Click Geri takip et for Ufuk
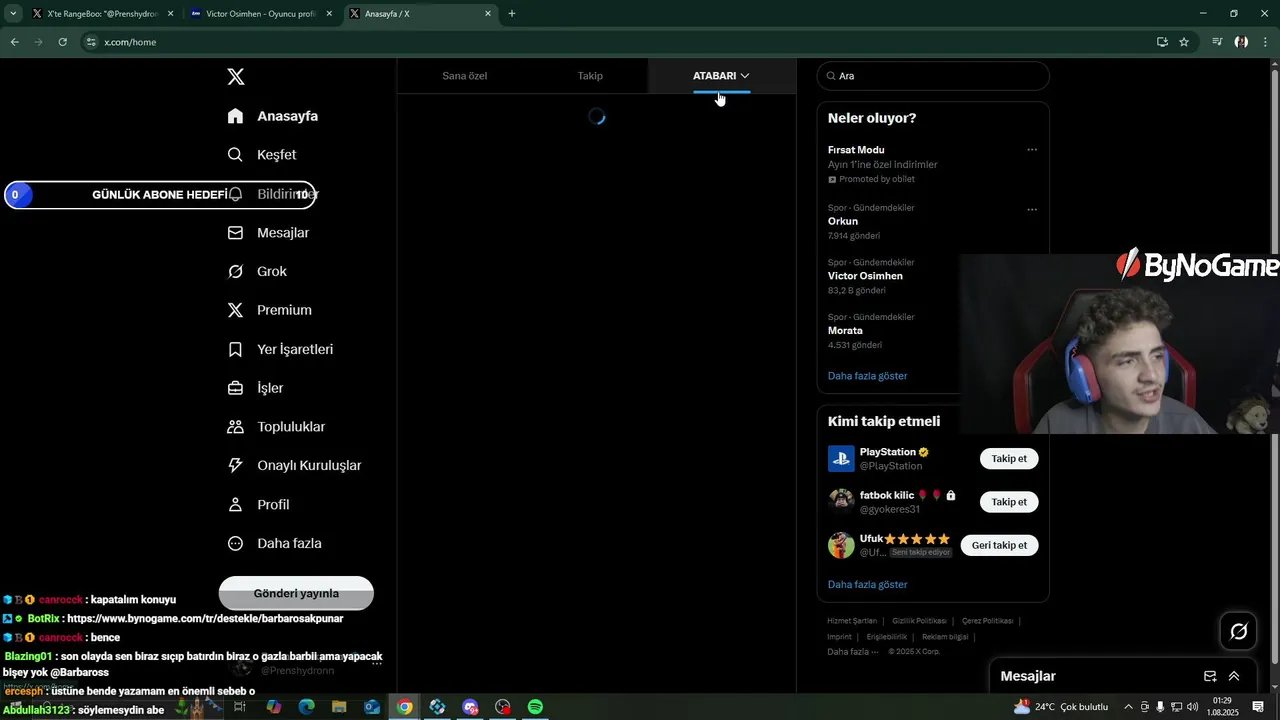 1000,545
